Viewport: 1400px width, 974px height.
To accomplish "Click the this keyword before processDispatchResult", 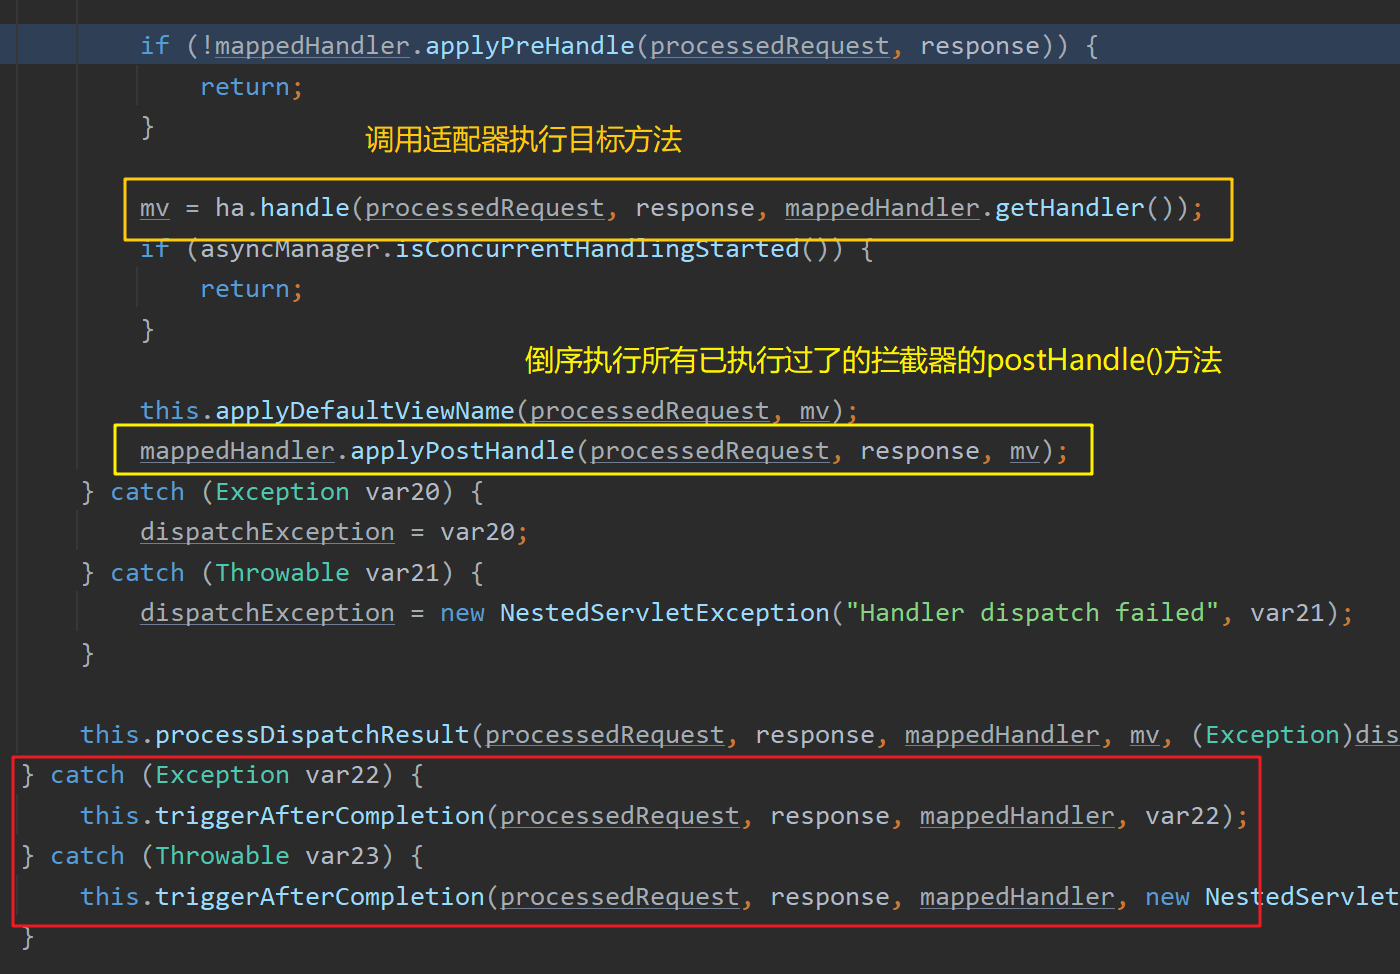I will click(x=110, y=735).
